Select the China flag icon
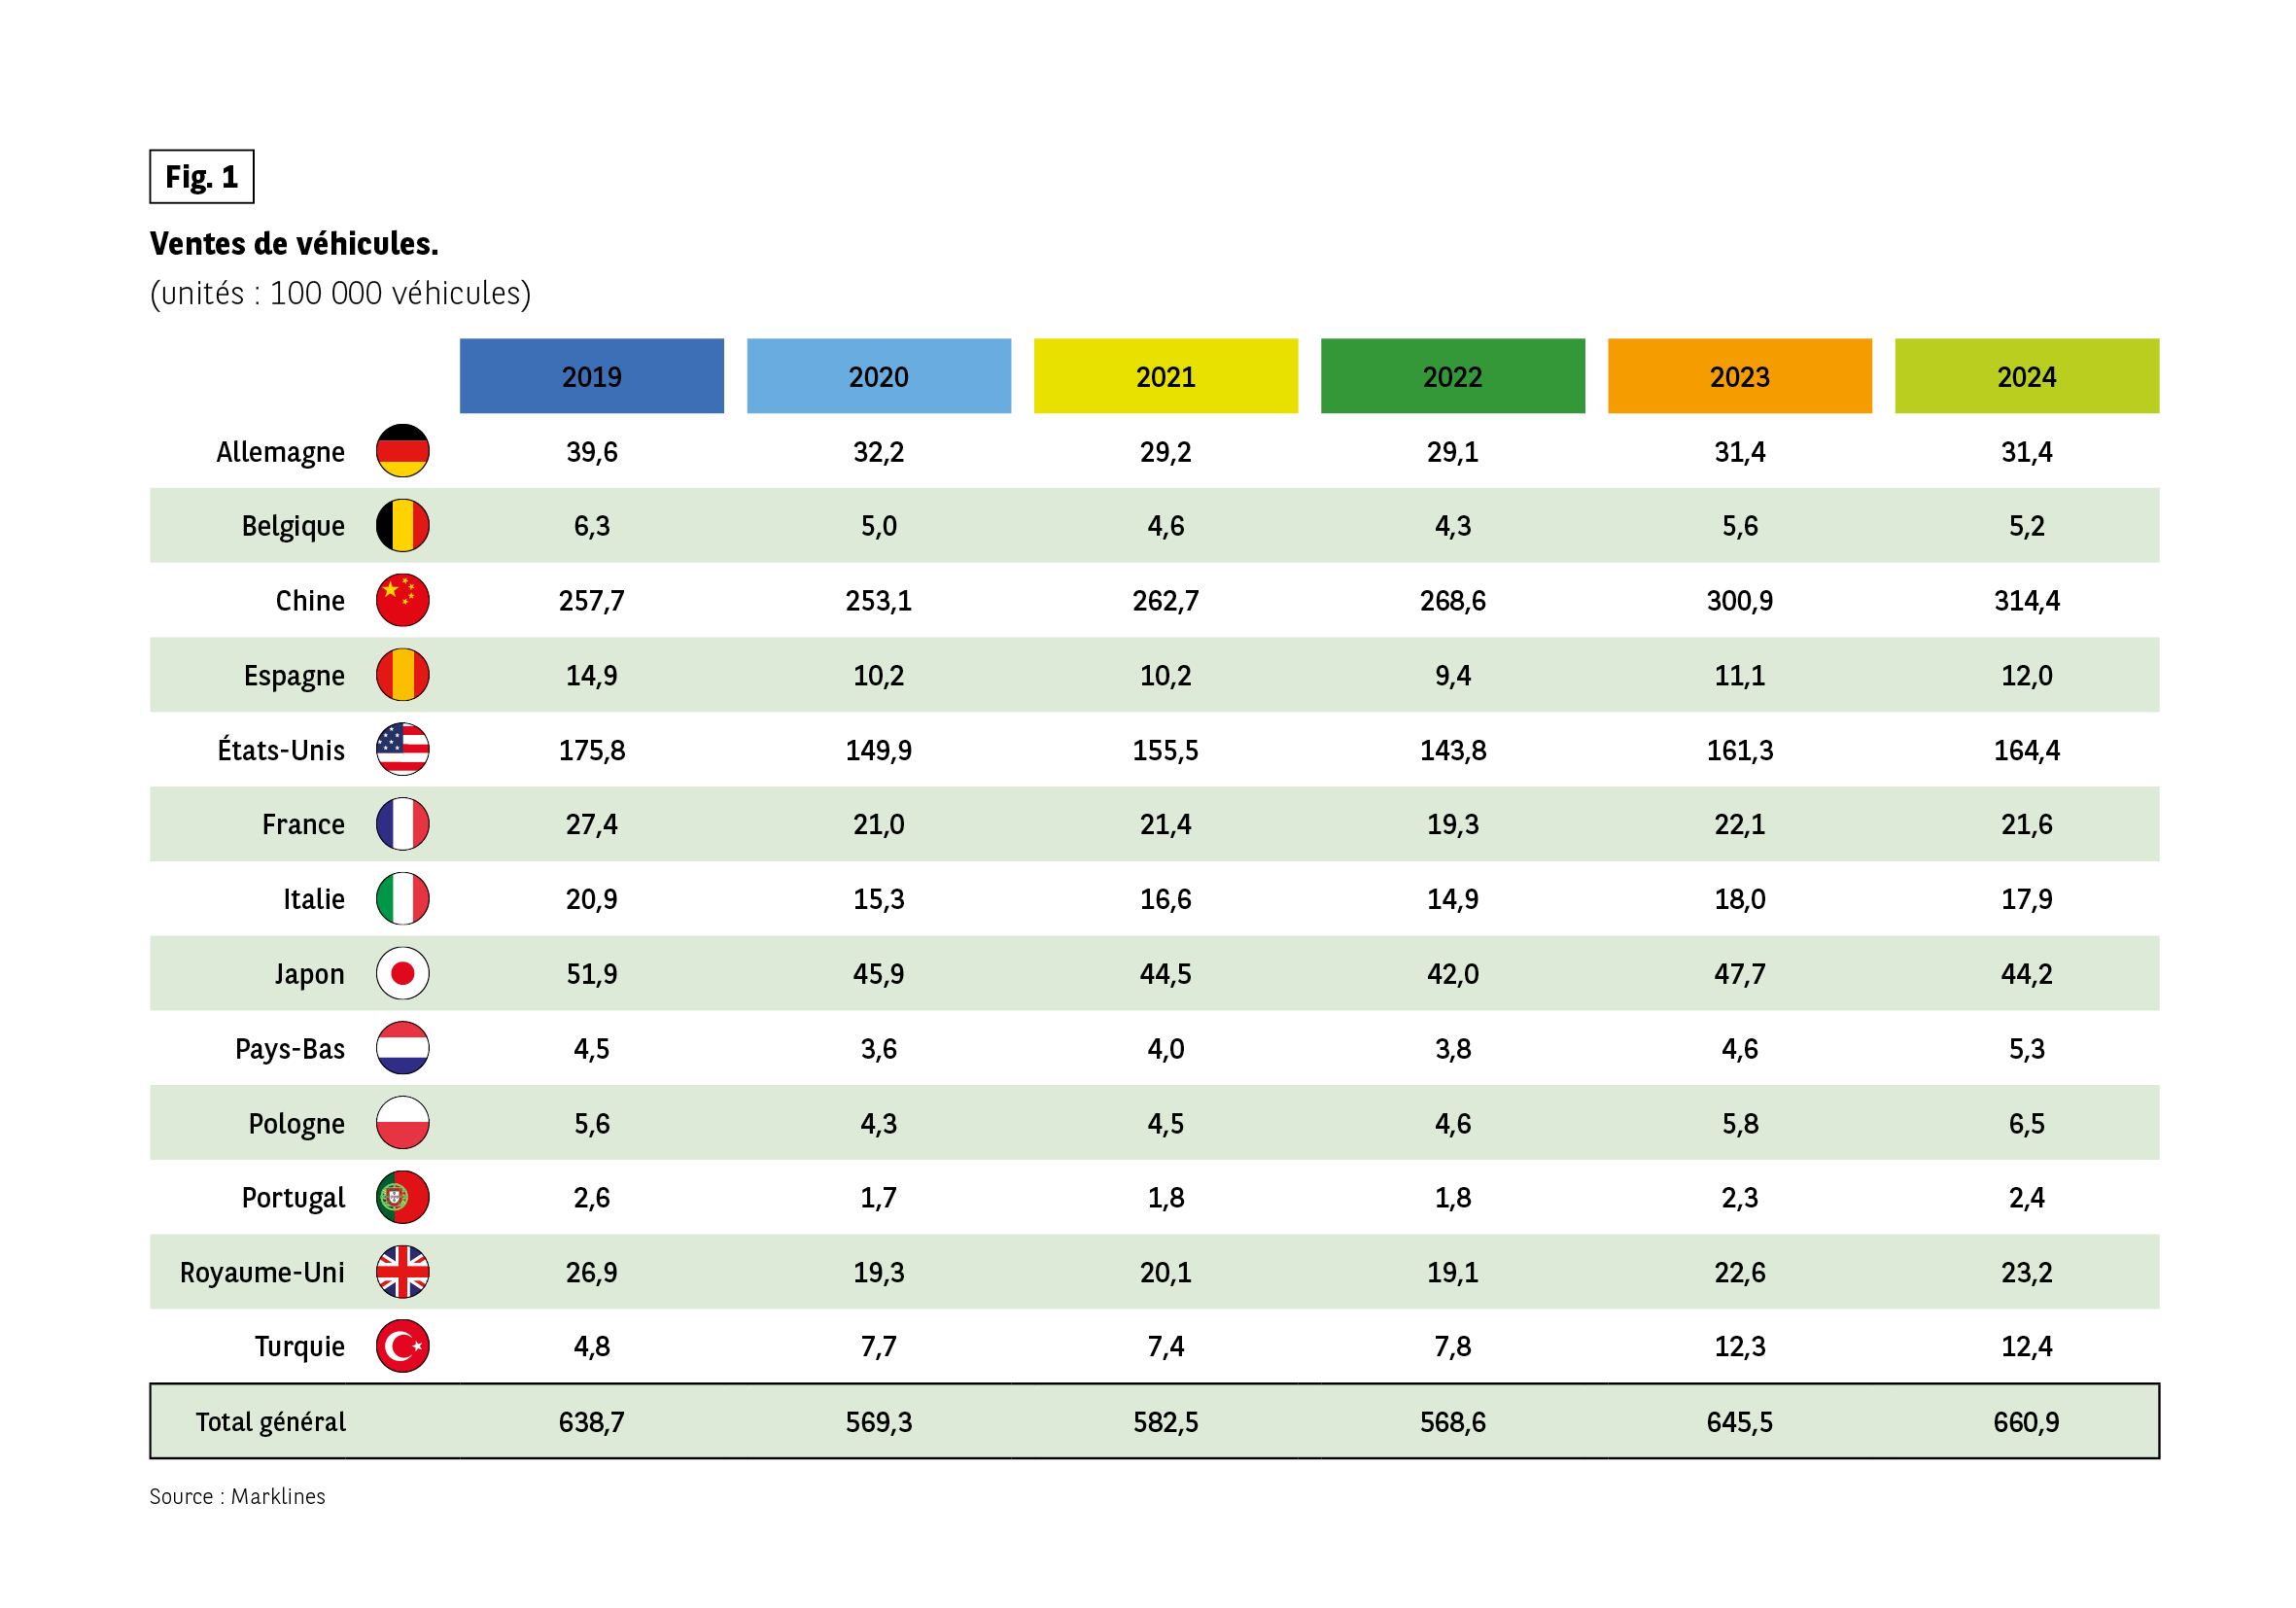2296x1608 pixels. (x=402, y=600)
